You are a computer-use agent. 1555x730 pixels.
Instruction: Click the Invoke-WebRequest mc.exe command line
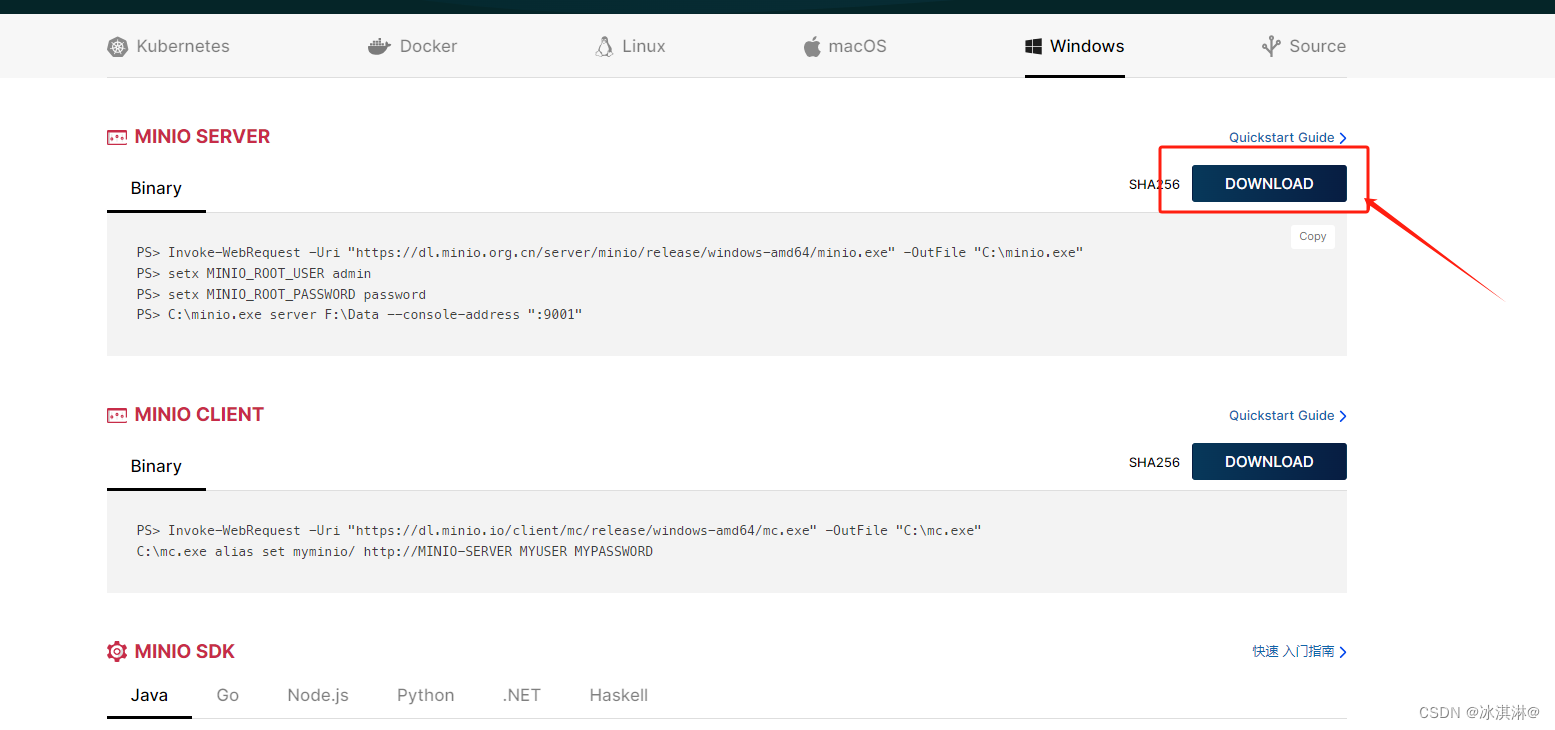(559, 531)
